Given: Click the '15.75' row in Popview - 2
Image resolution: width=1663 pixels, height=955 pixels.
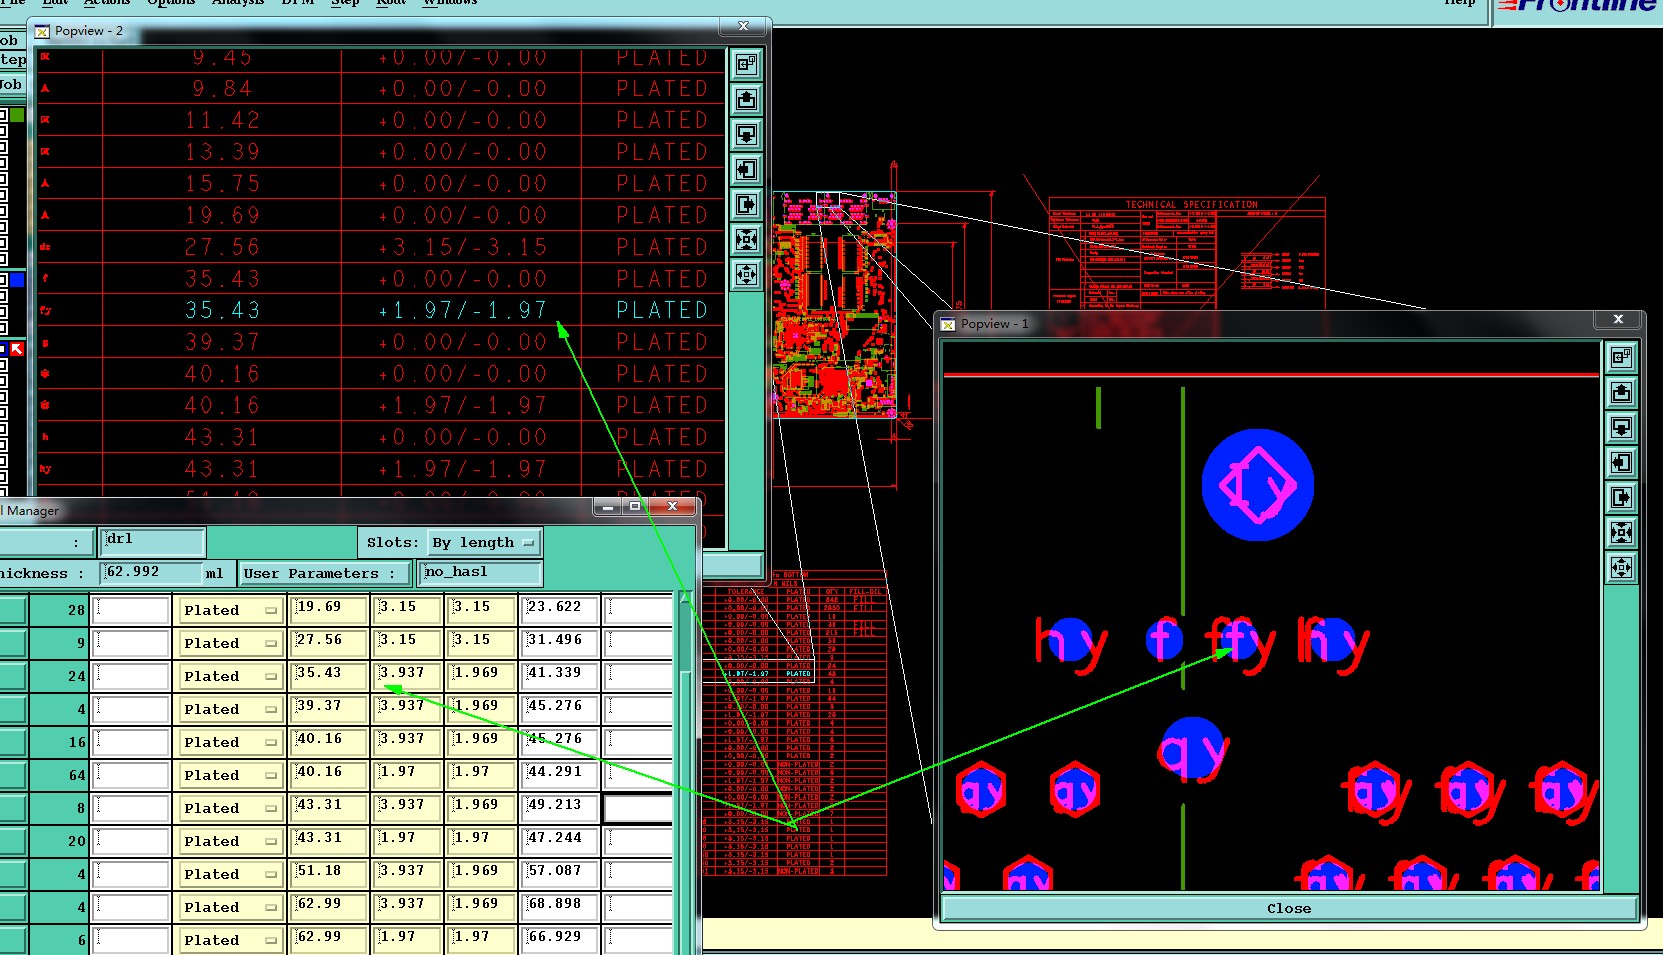Looking at the screenshot, I should (x=380, y=184).
